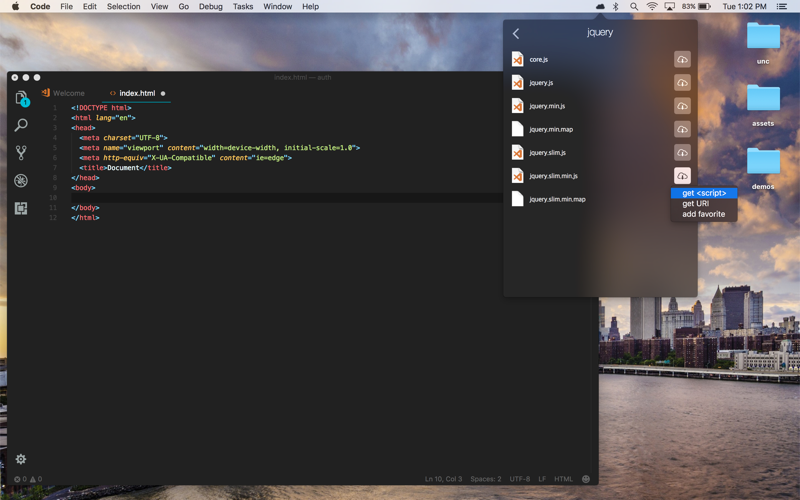
Task: Open the Tasks menu
Action: coord(243,7)
